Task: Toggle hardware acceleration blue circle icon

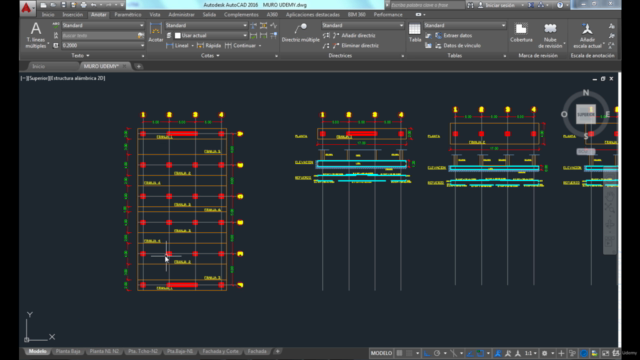Action: (584, 353)
